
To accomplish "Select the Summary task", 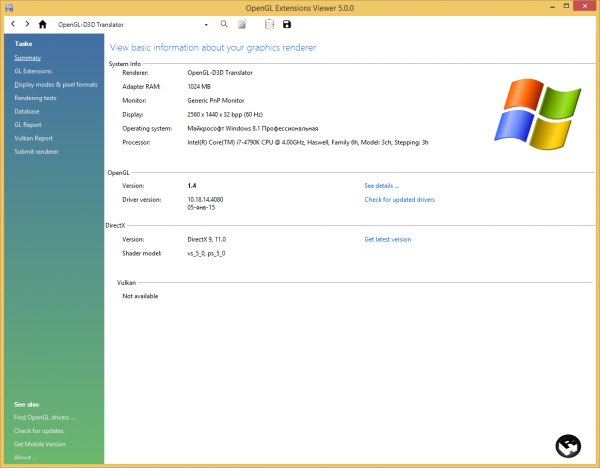I will coord(28,58).
